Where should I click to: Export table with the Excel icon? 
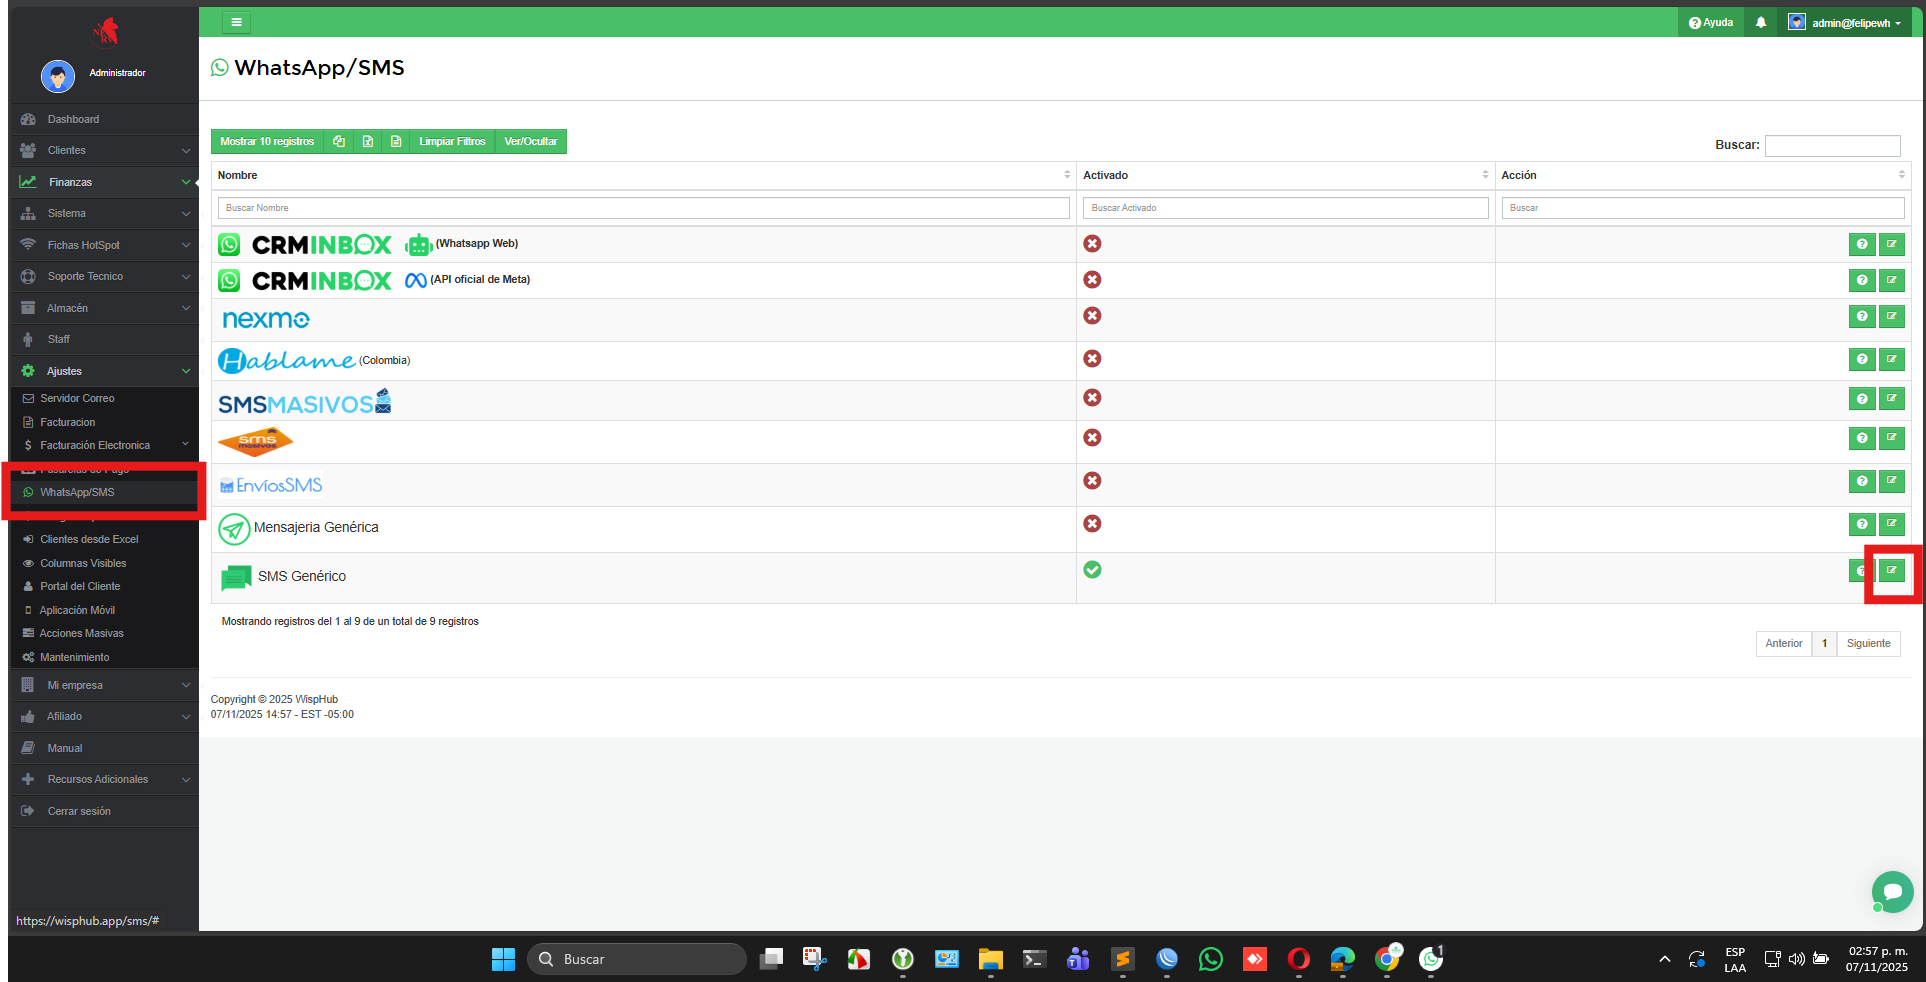tap(368, 142)
